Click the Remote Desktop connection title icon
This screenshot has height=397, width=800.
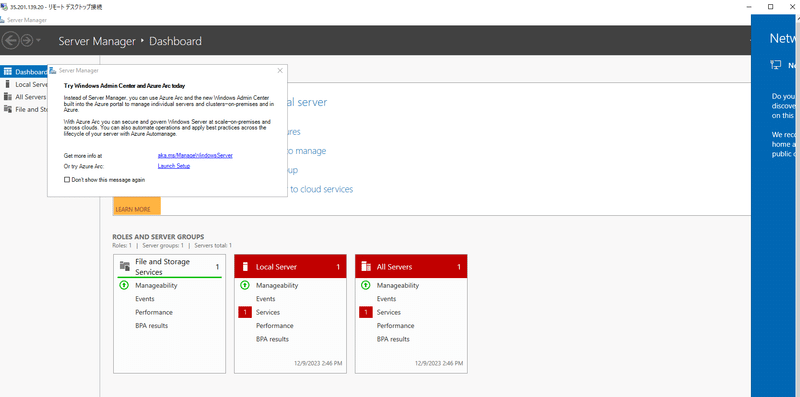pyautogui.click(x=5, y=7)
